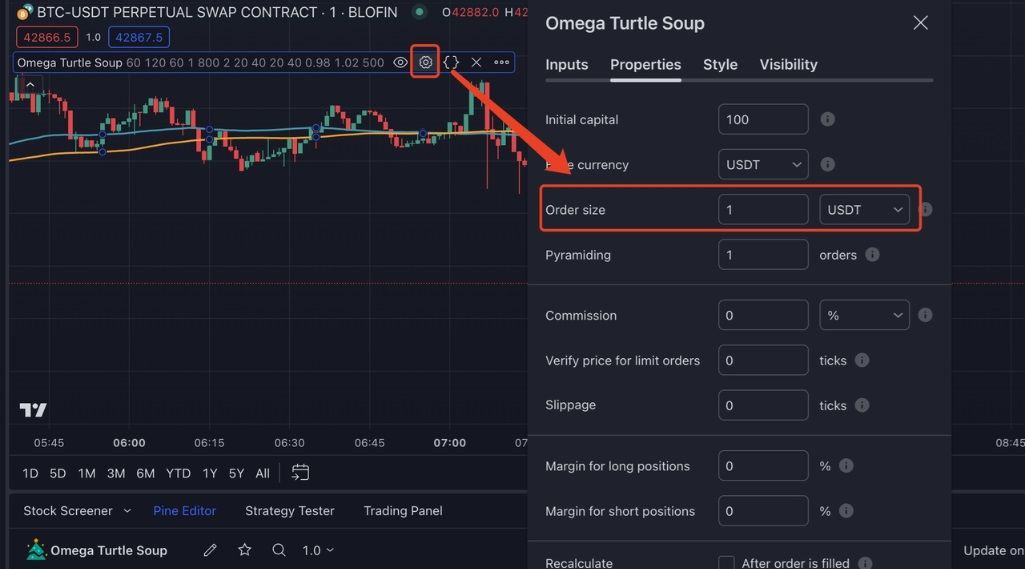Remove the Omega Turtle Soup indicator
This screenshot has height=569, width=1025.
(476, 62)
